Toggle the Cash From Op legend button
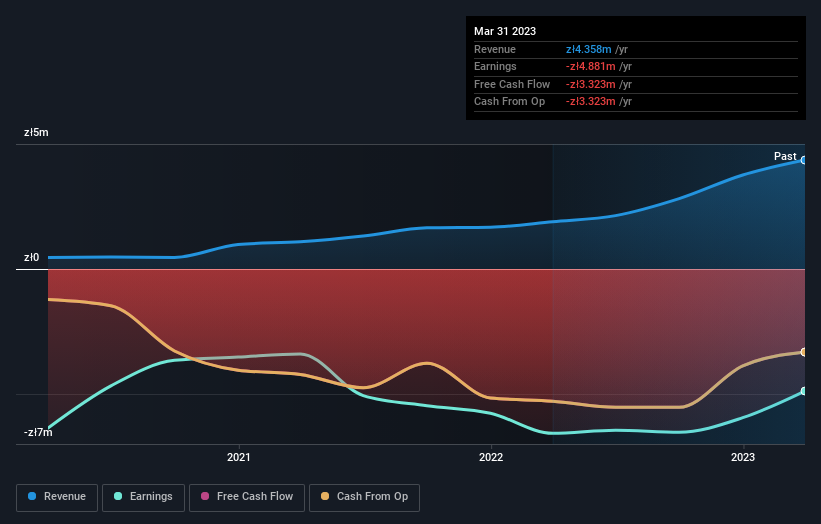This screenshot has height=524, width=821. (364, 497)
